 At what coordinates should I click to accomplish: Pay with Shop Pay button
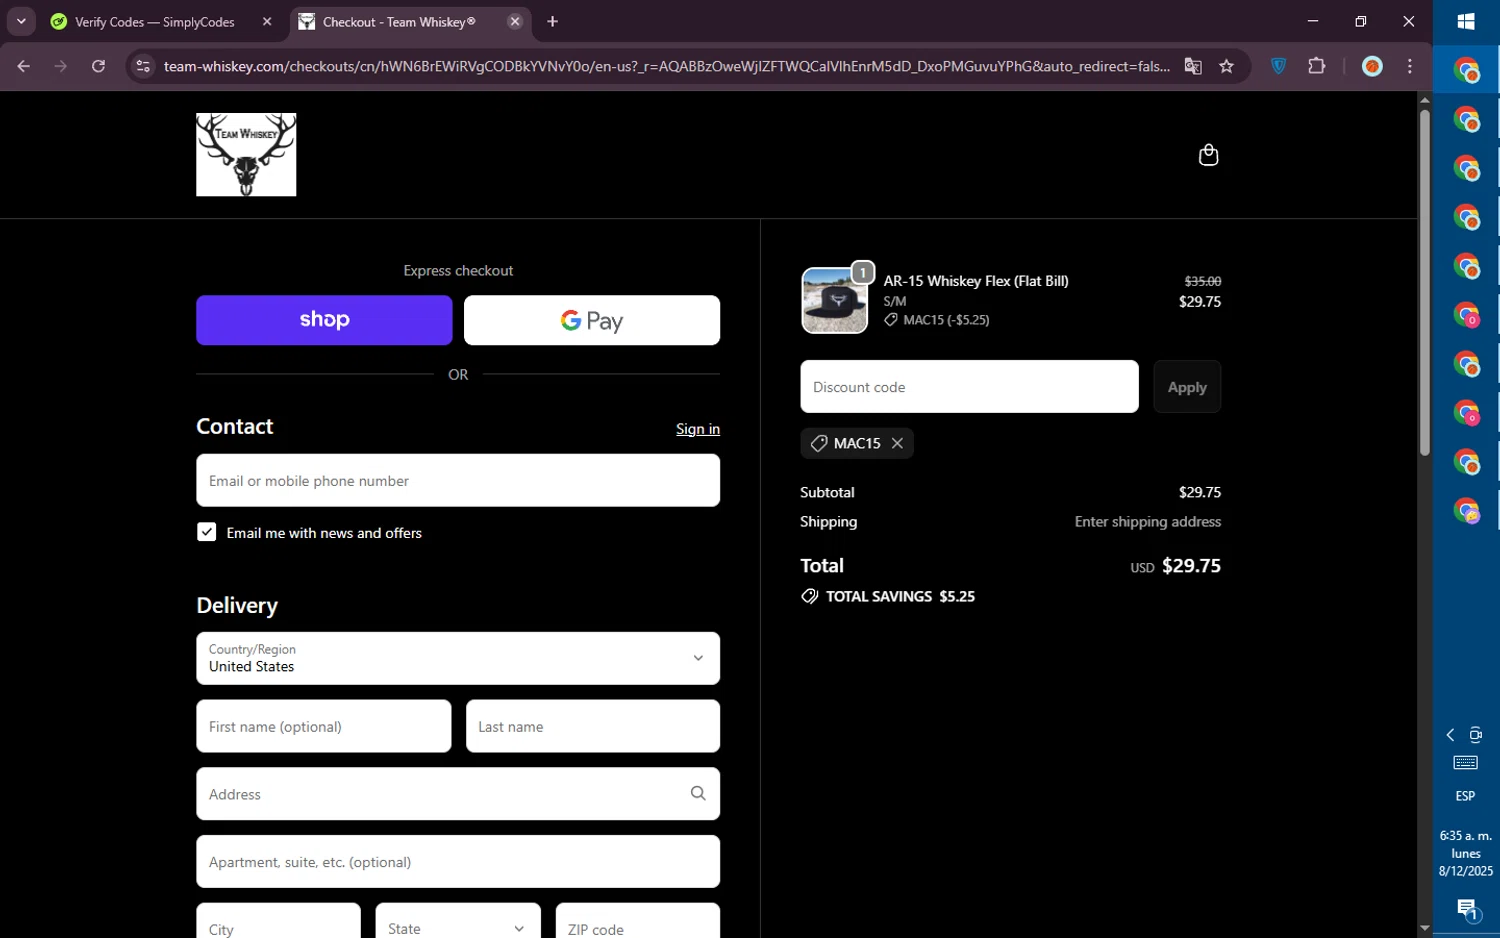click(324, 320)
